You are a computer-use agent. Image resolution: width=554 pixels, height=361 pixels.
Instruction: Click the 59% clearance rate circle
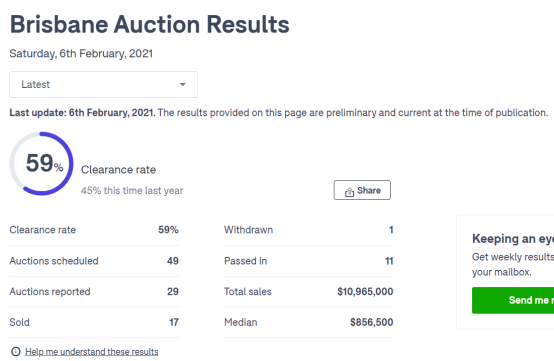pos(42,164)
